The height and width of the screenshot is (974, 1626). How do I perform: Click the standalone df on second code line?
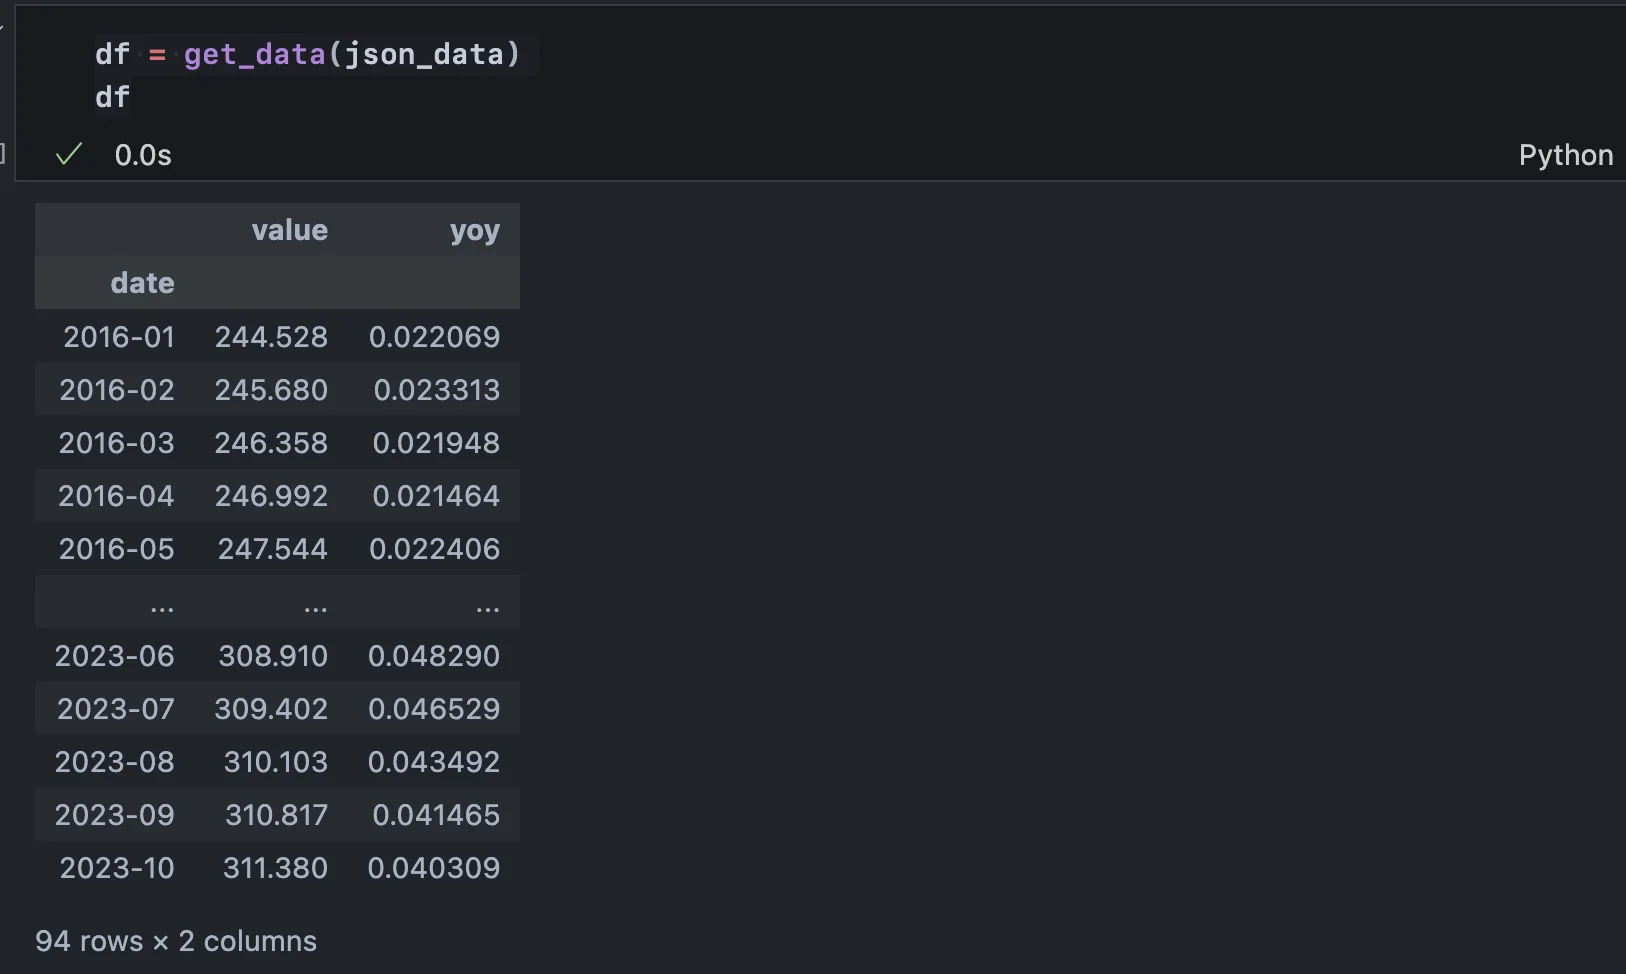tap(112, 97)
